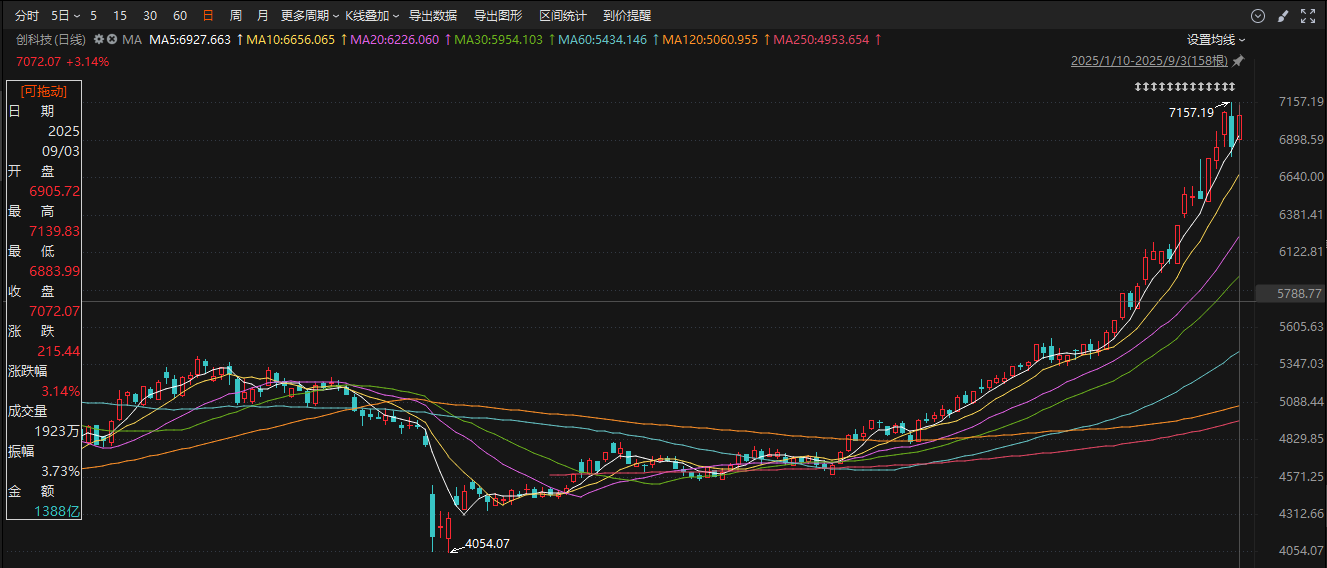Click the [可拖动] draggable panel header
This screenshot has width=1327, height=568.
(x=44, y=90)
